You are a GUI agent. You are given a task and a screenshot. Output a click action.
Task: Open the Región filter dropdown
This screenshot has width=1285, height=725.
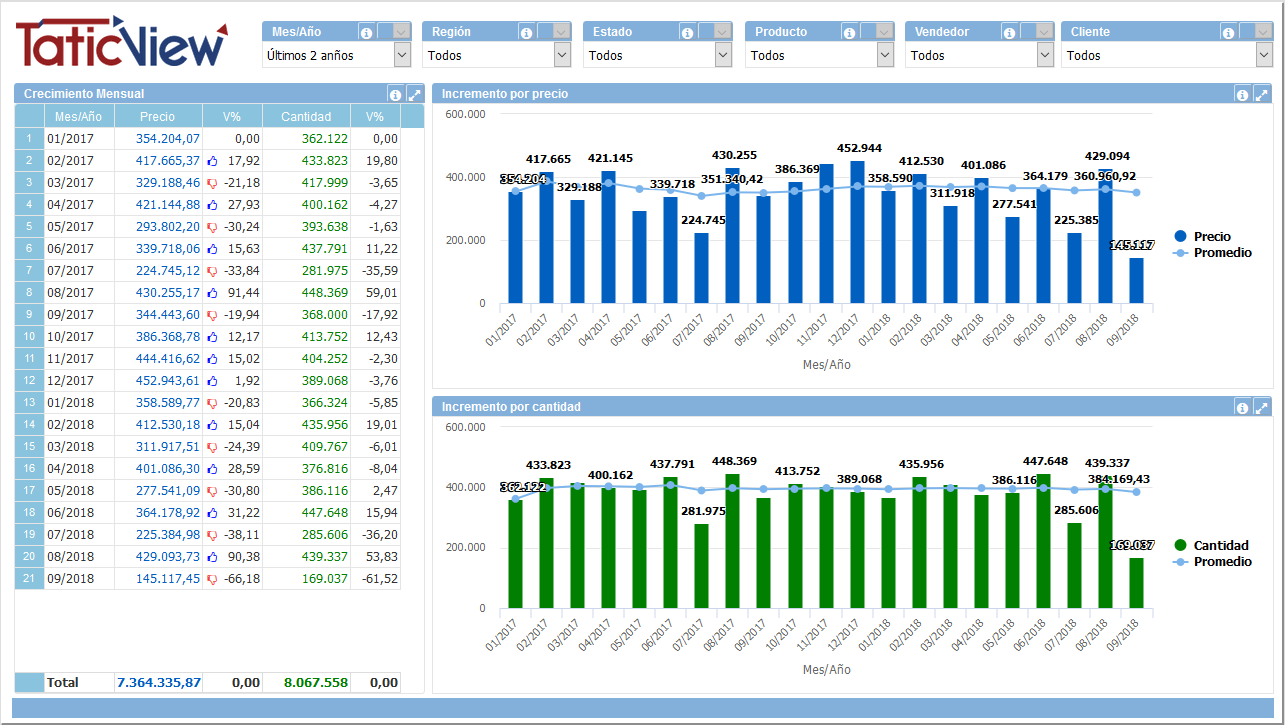click(562, 56)
